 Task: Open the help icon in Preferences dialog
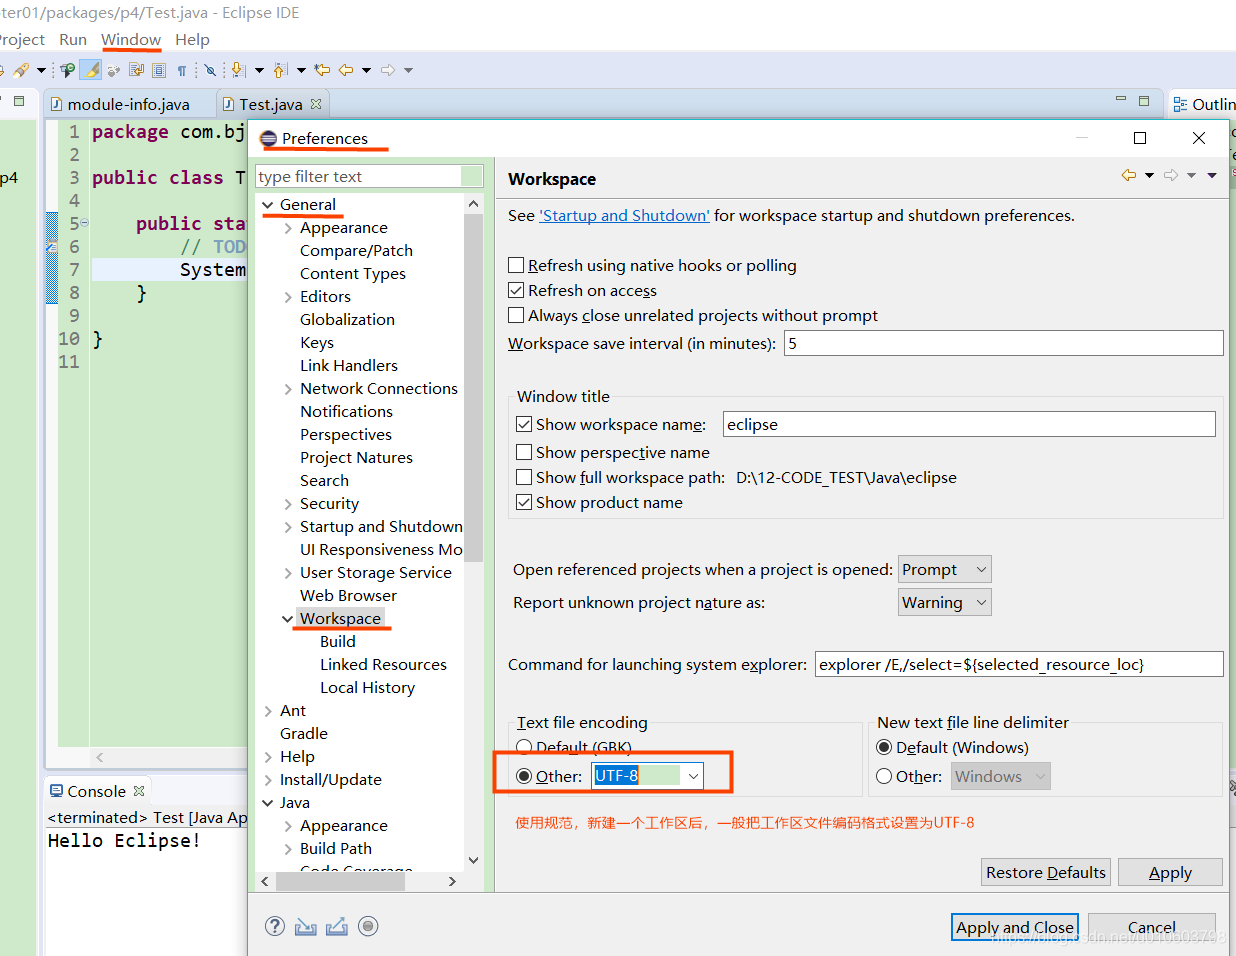[275, 926]
